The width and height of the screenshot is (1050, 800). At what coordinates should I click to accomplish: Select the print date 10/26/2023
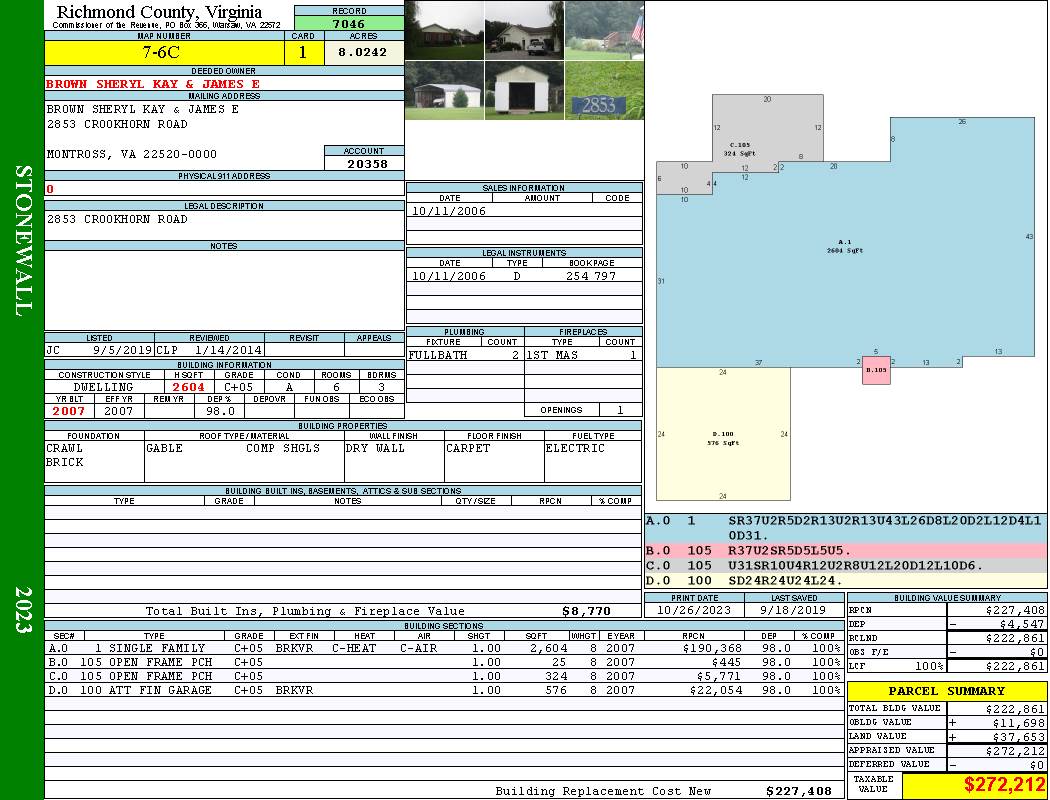(694, 611)
